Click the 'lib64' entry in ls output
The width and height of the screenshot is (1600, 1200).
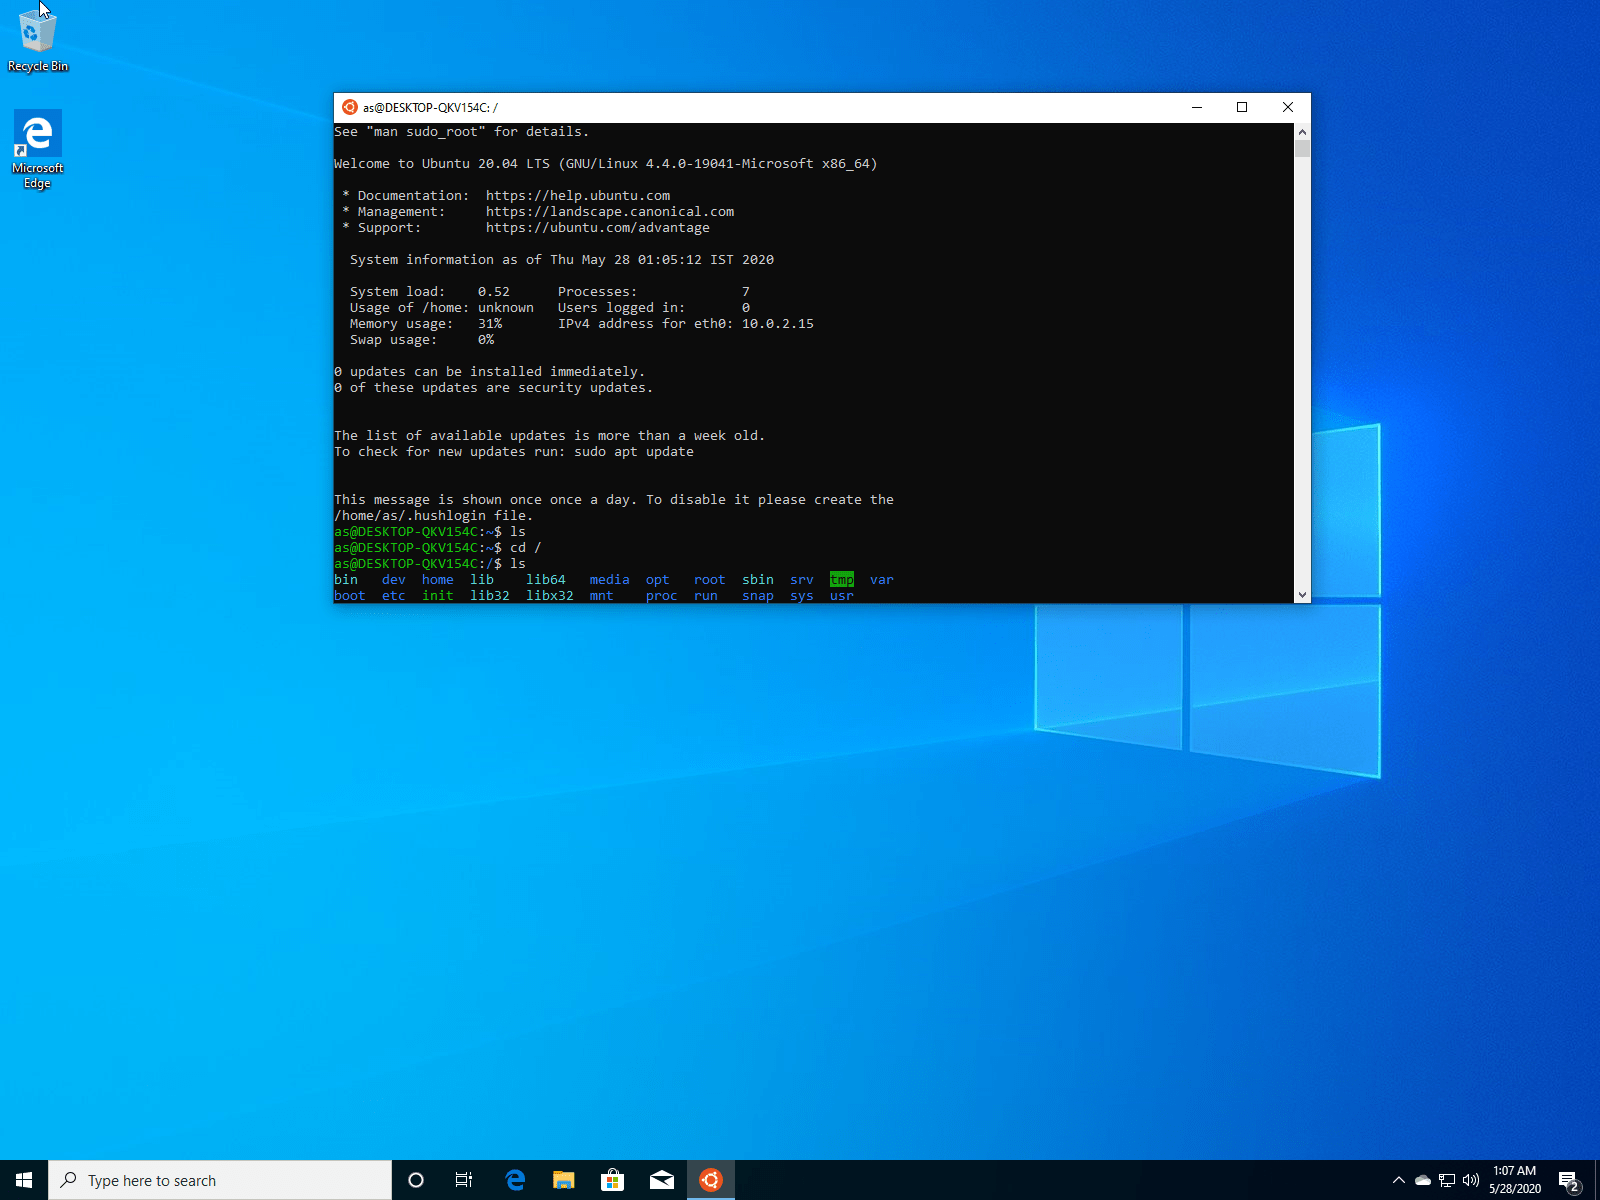tap(546, 580)
